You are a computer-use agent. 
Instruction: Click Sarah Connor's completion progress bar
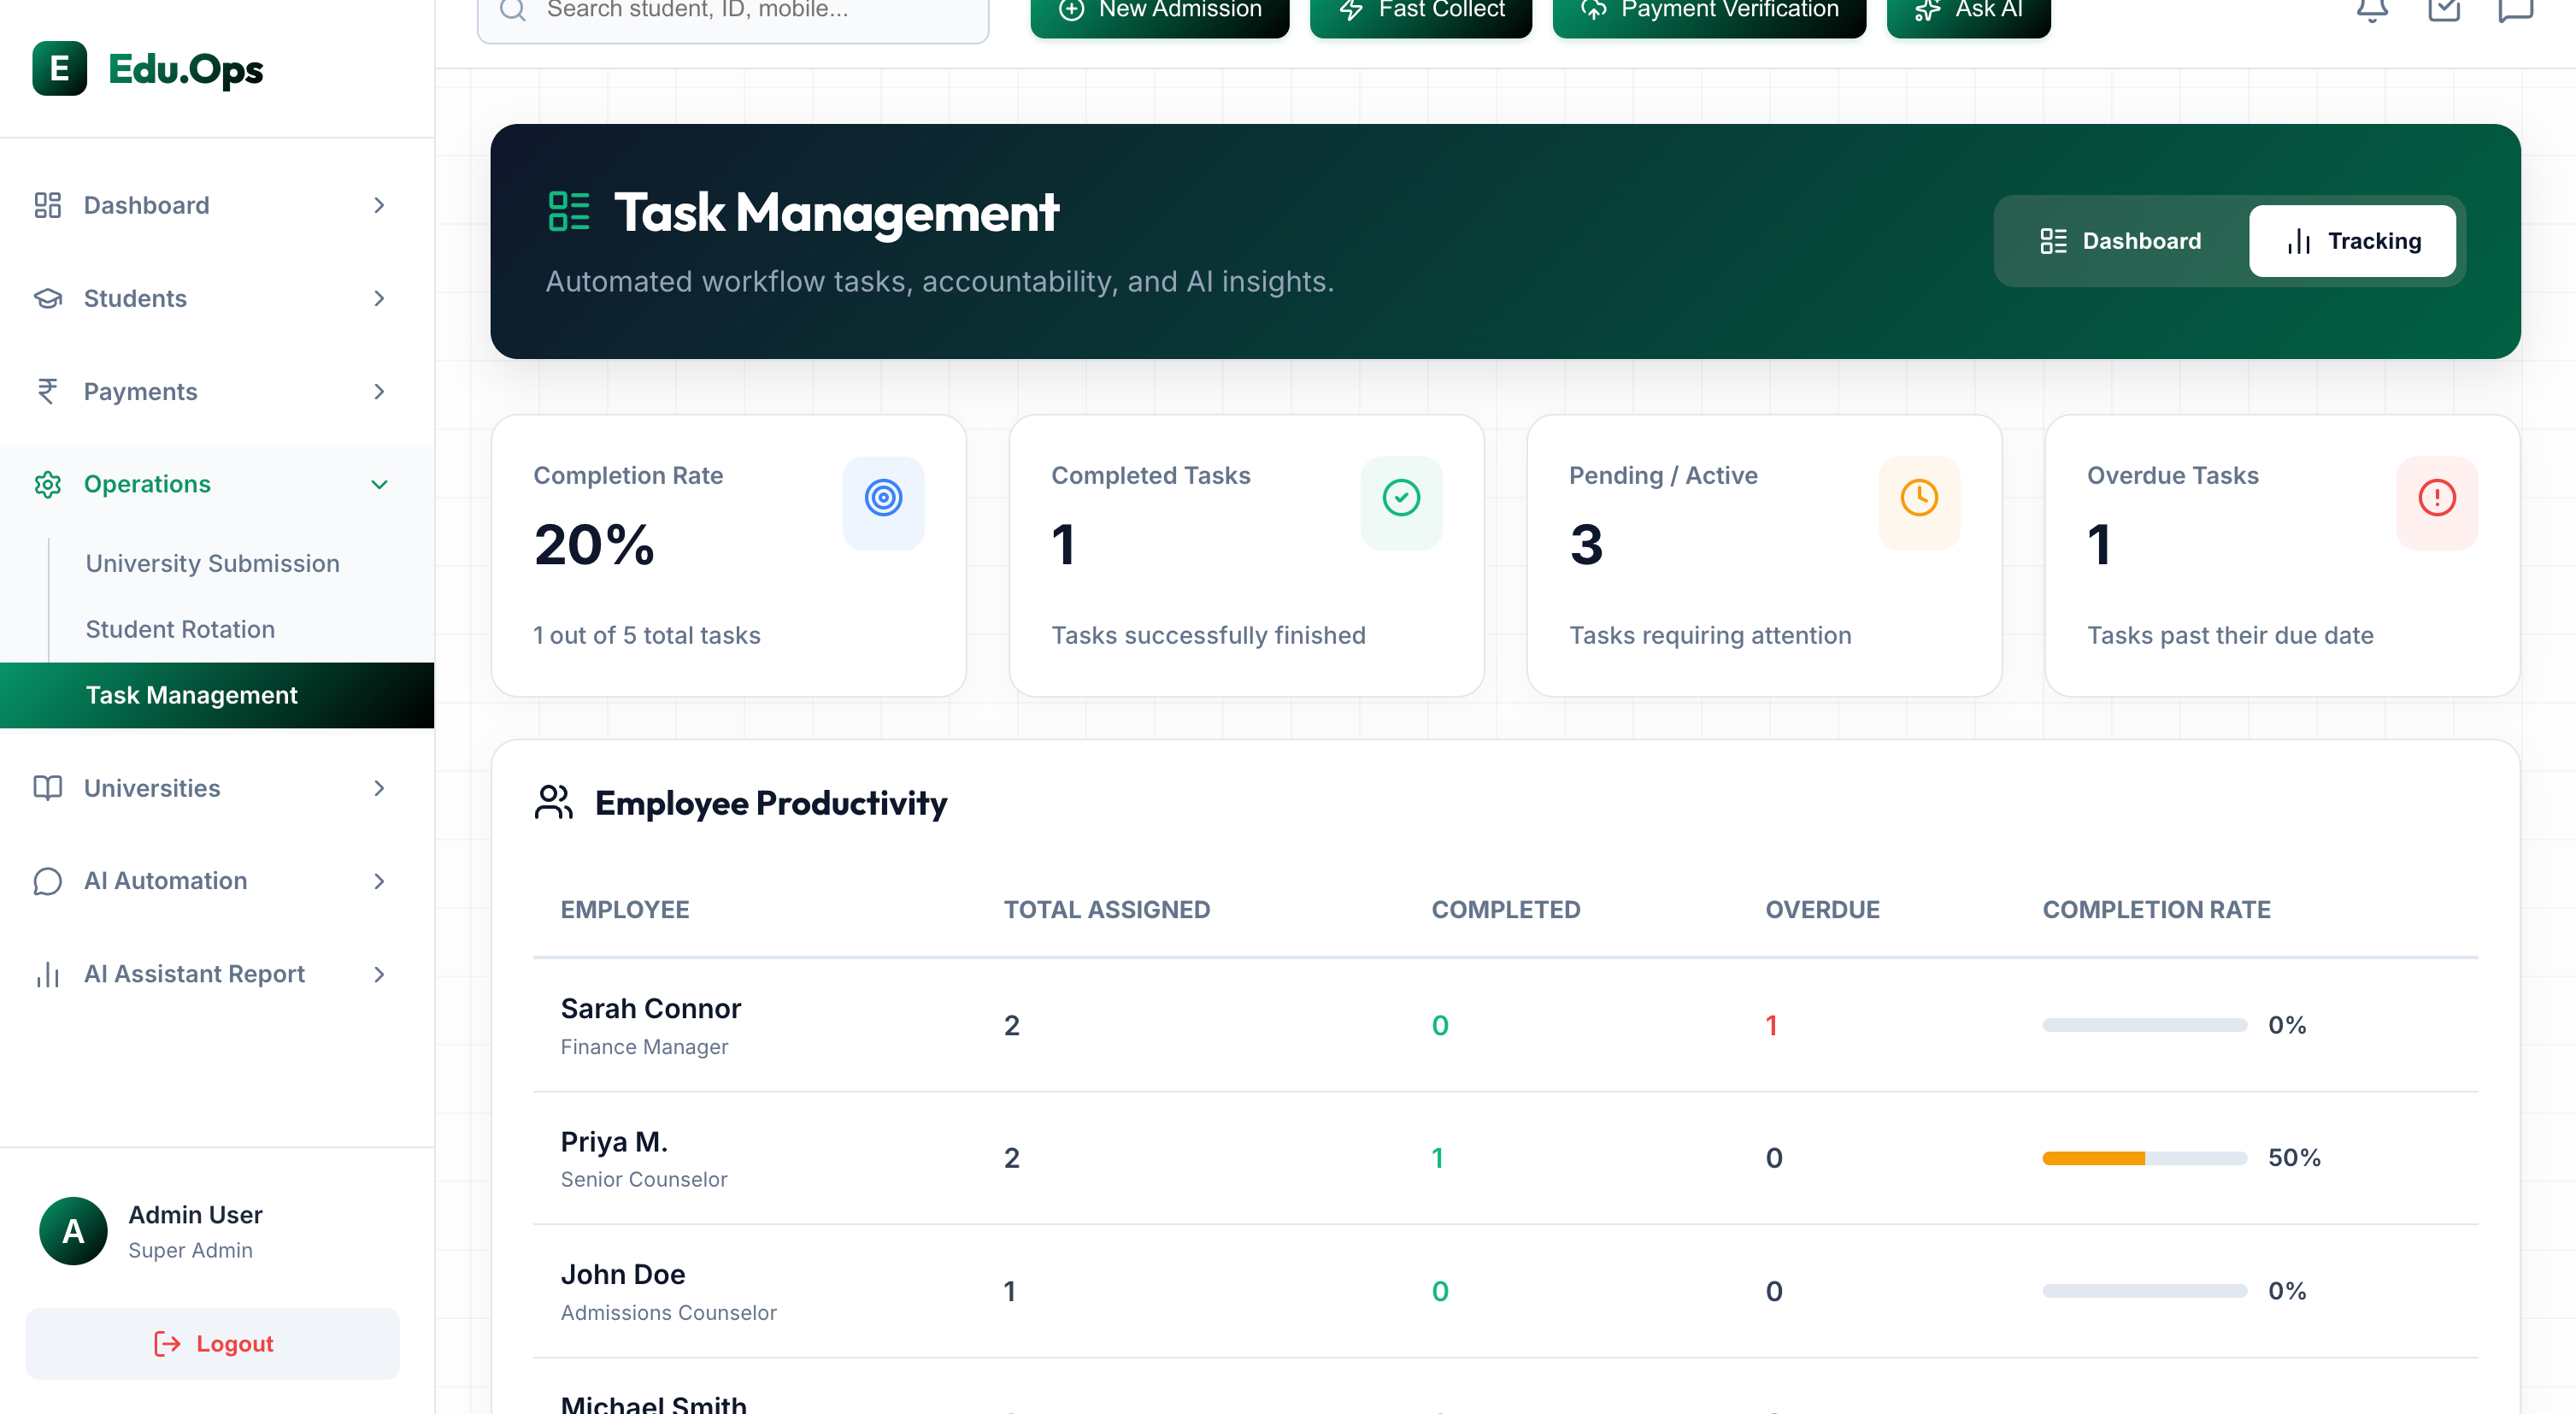pos(2144,1025)
